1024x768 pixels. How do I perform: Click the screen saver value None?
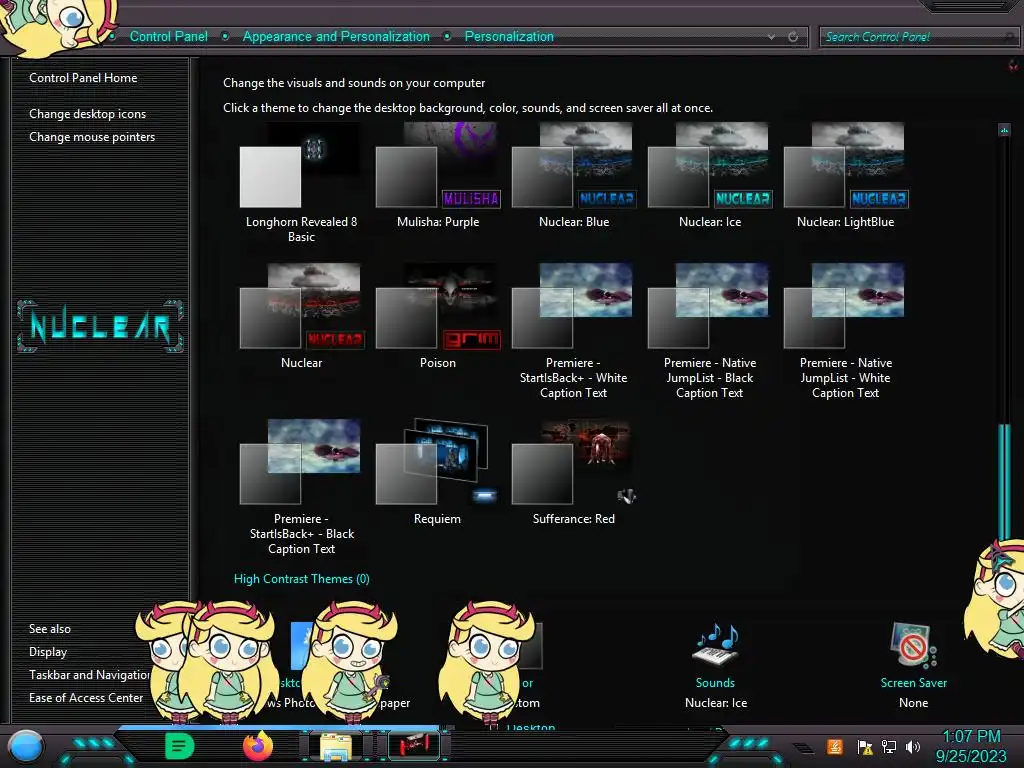point(913,703)
